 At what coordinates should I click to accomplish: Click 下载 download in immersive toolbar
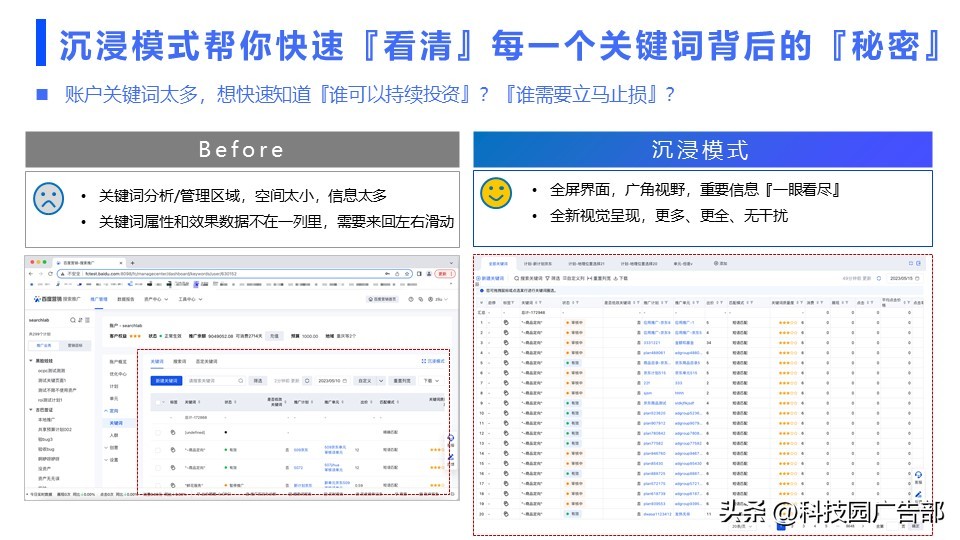coord(620,278)
